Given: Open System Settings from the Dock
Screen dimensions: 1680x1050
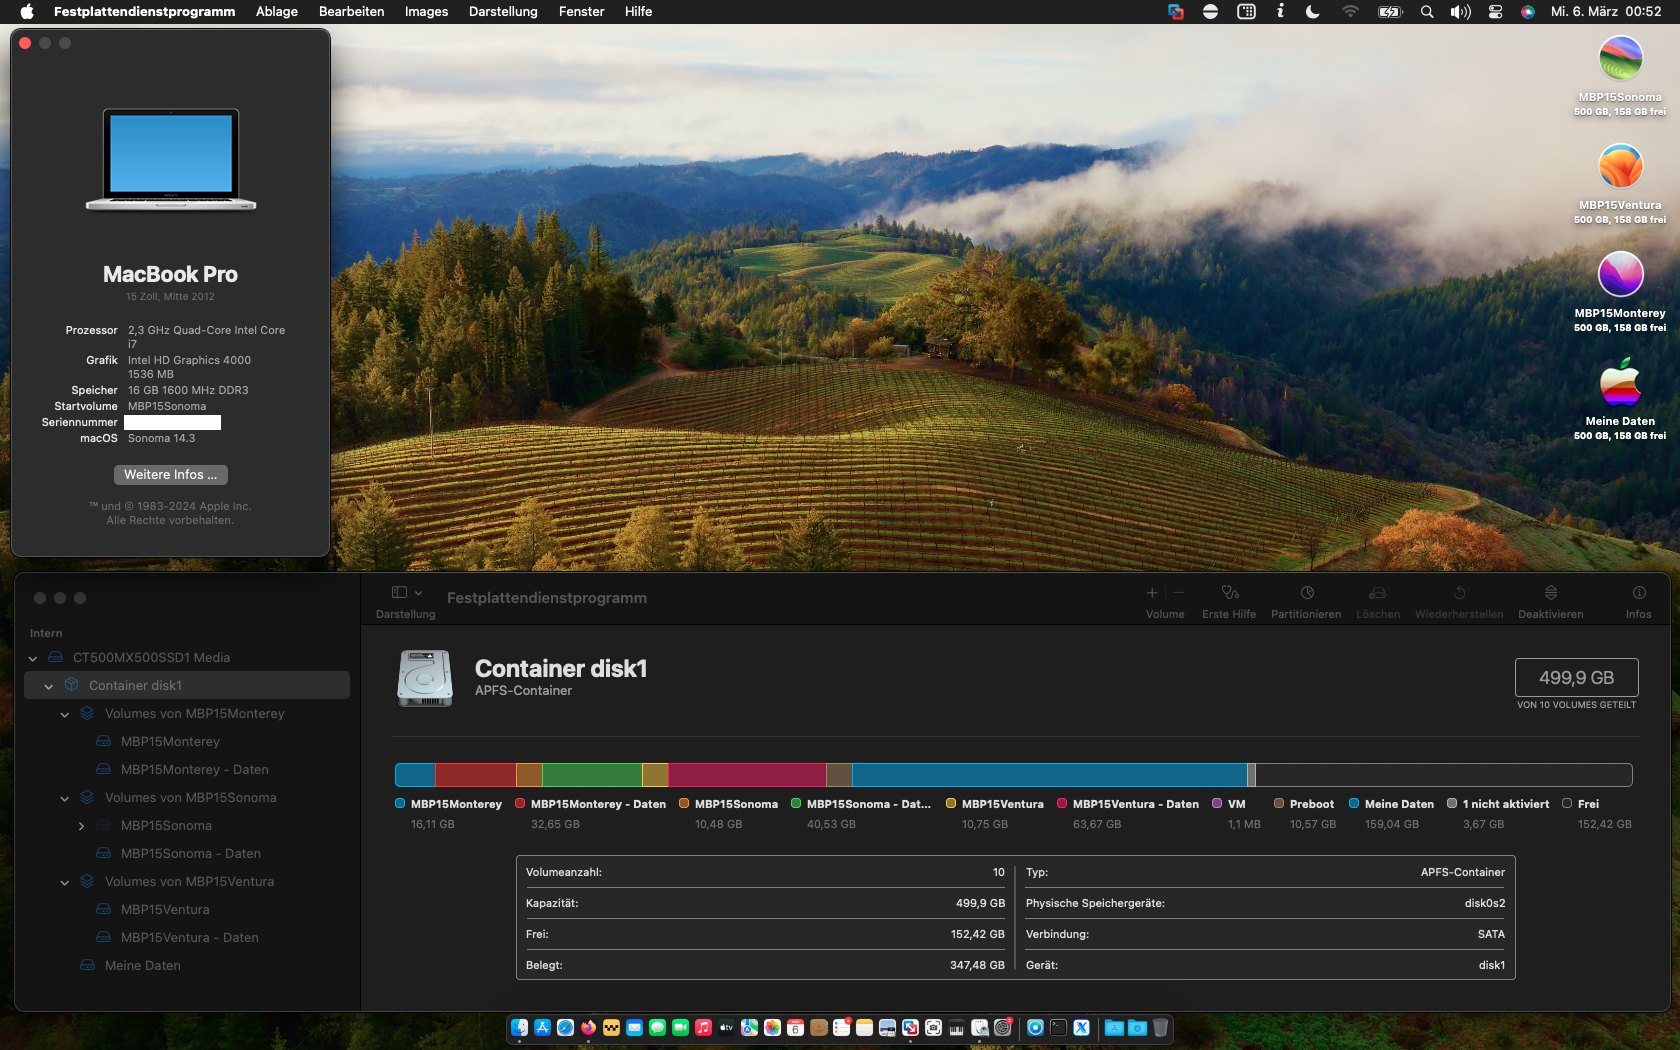Looking at the screenshot, I should 1002,1027.
